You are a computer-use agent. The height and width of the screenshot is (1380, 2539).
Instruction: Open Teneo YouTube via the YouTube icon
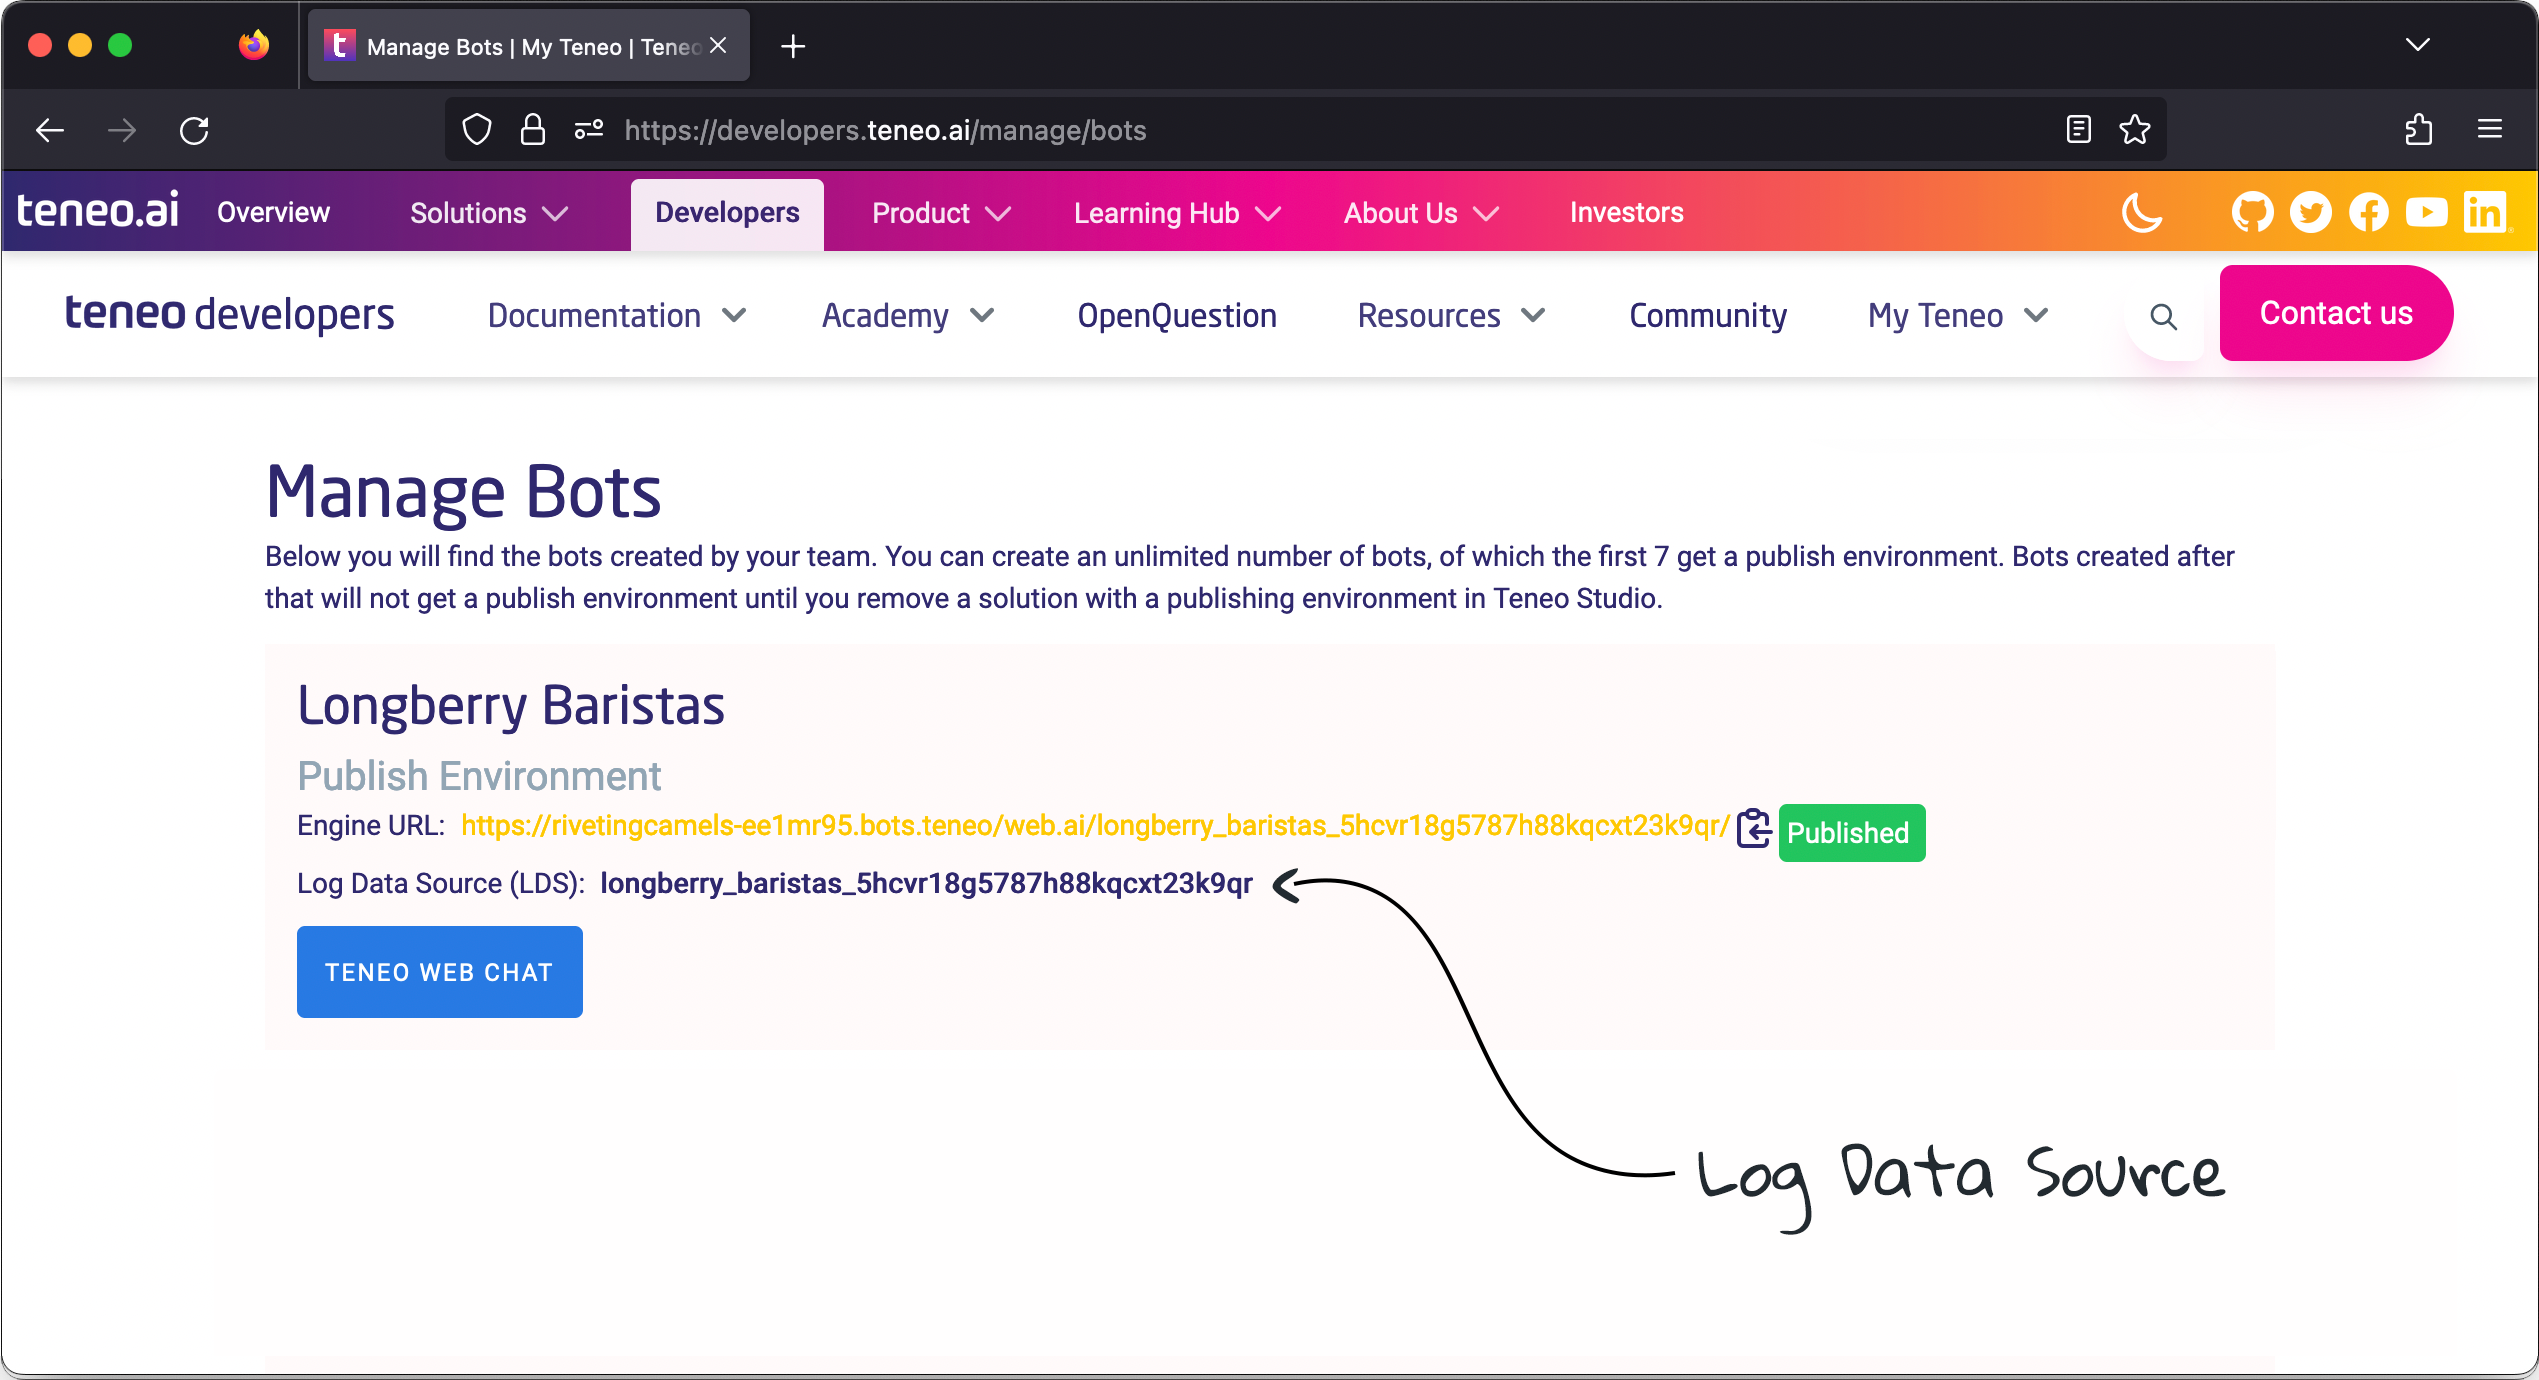click(x=2426, y=212)
